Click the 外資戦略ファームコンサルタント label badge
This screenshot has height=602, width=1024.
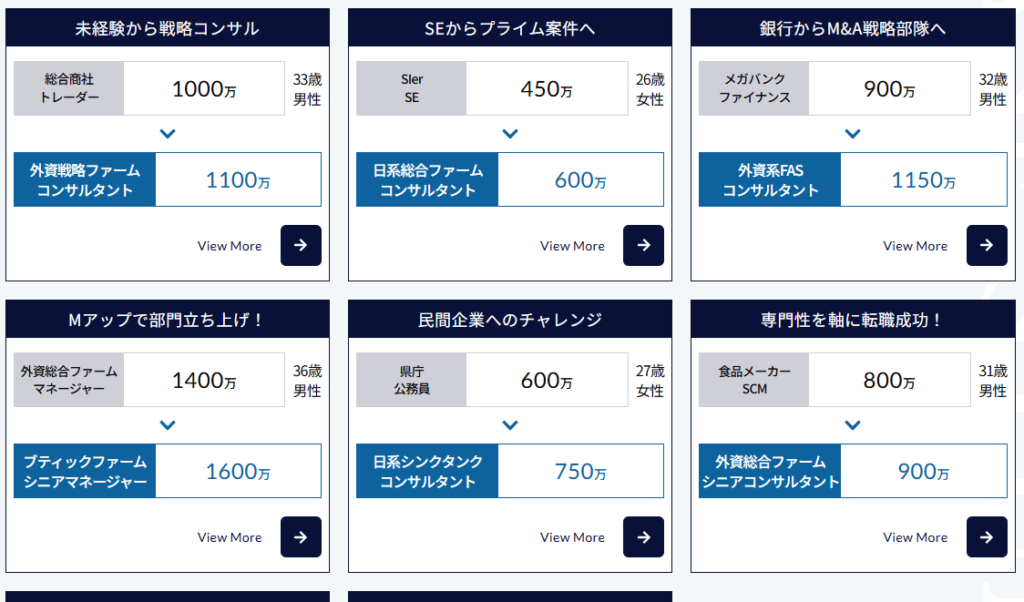[x=85, y=179]
